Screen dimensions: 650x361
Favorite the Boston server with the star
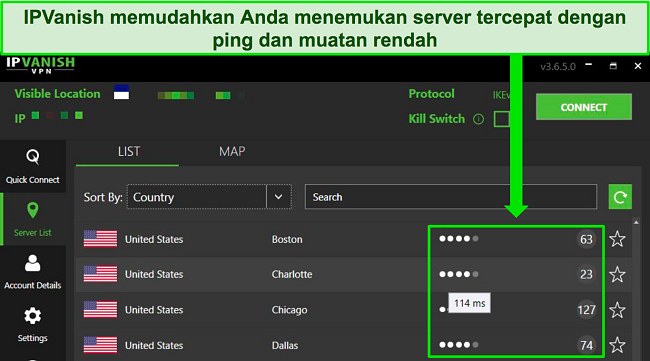(x=617, y=239)
